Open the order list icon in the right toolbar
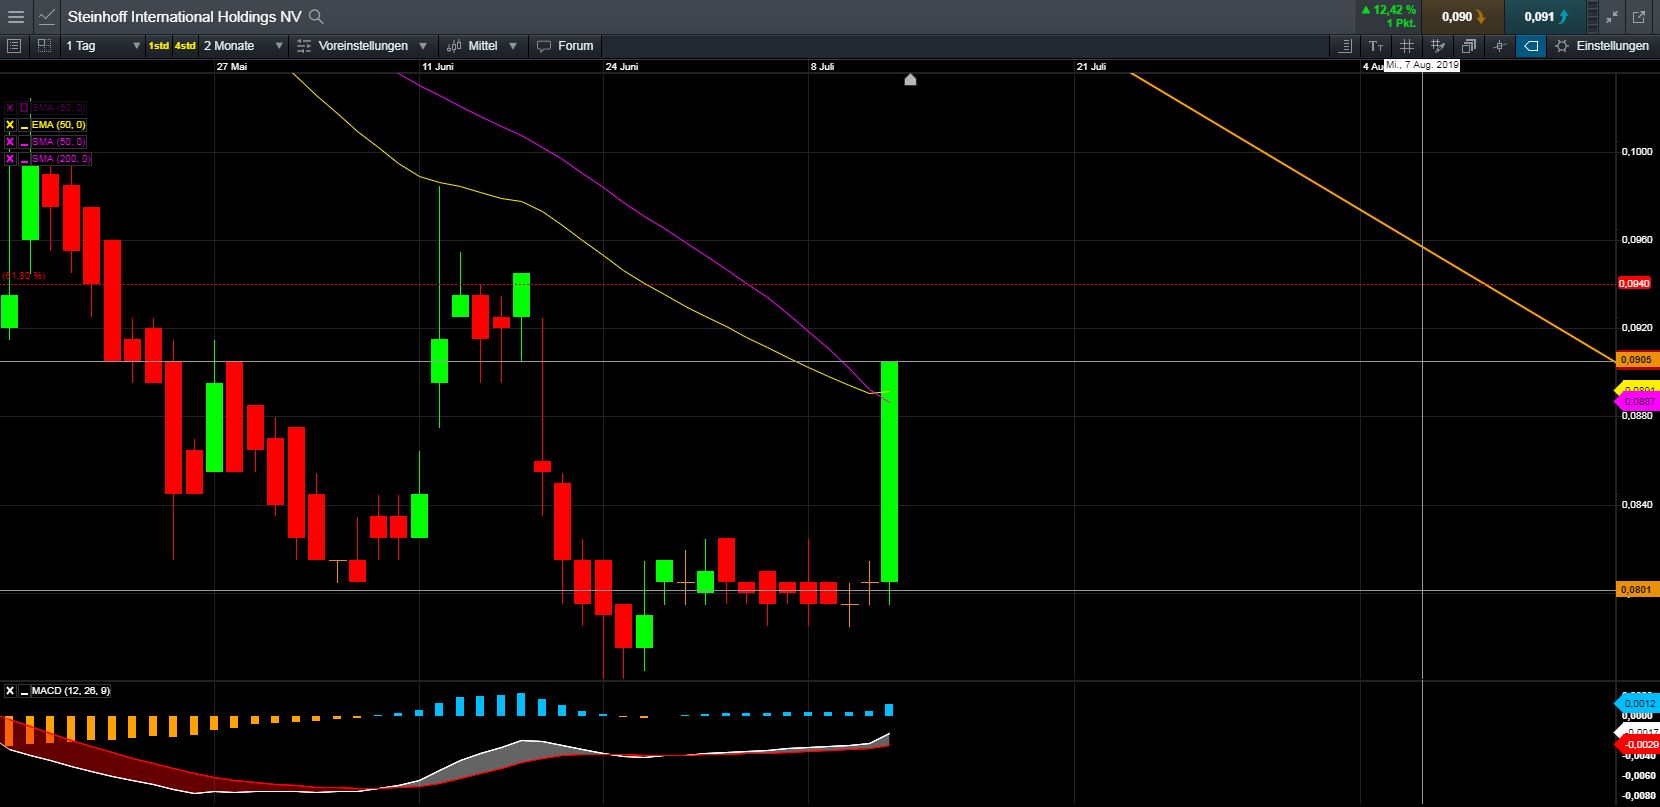Image resolution: width=1660 pixels, height=807 pixels. tap(1345, 46)
